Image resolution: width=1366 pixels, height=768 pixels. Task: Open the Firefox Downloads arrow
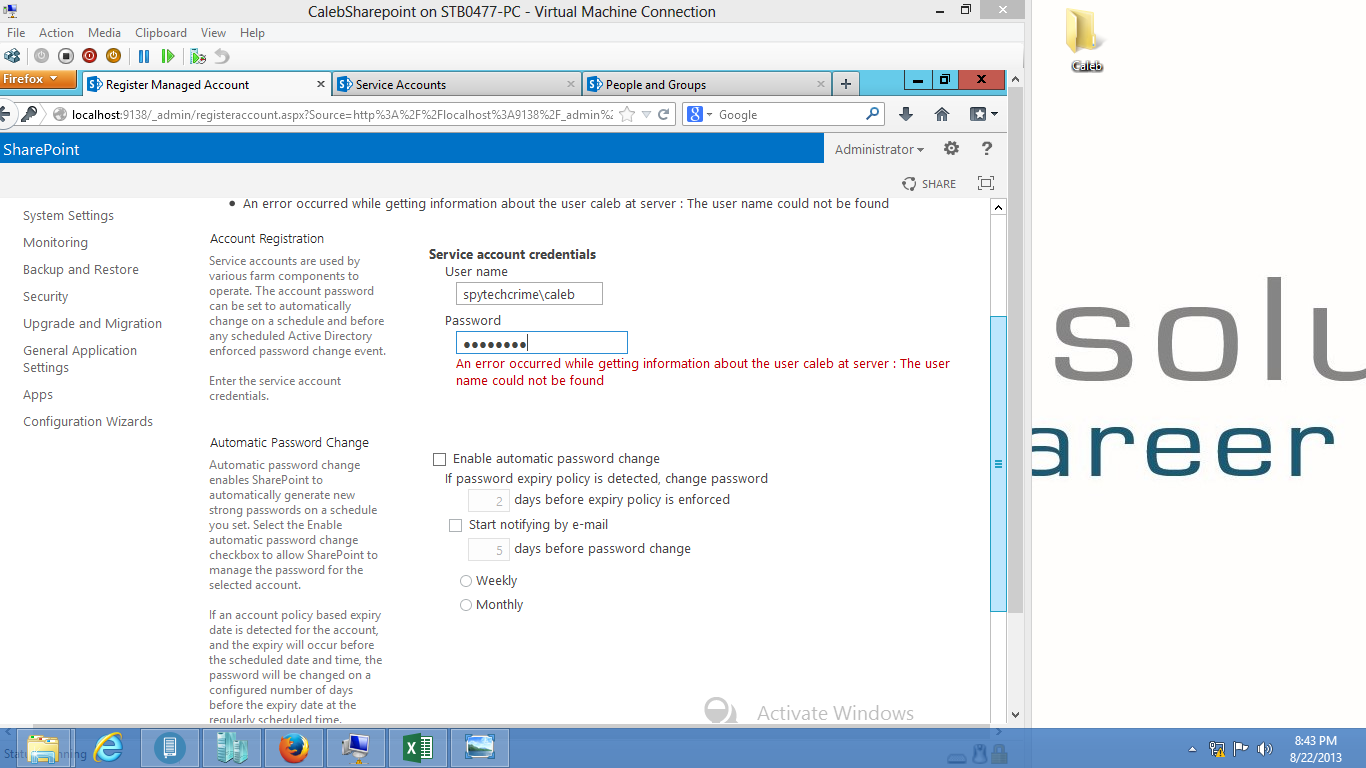(906, 114)
